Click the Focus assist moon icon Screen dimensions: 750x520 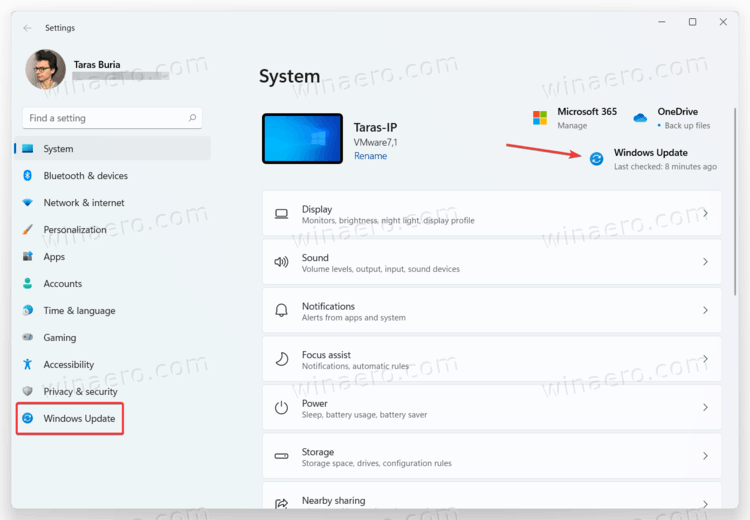pyautogui.click(x=282, y=359)
